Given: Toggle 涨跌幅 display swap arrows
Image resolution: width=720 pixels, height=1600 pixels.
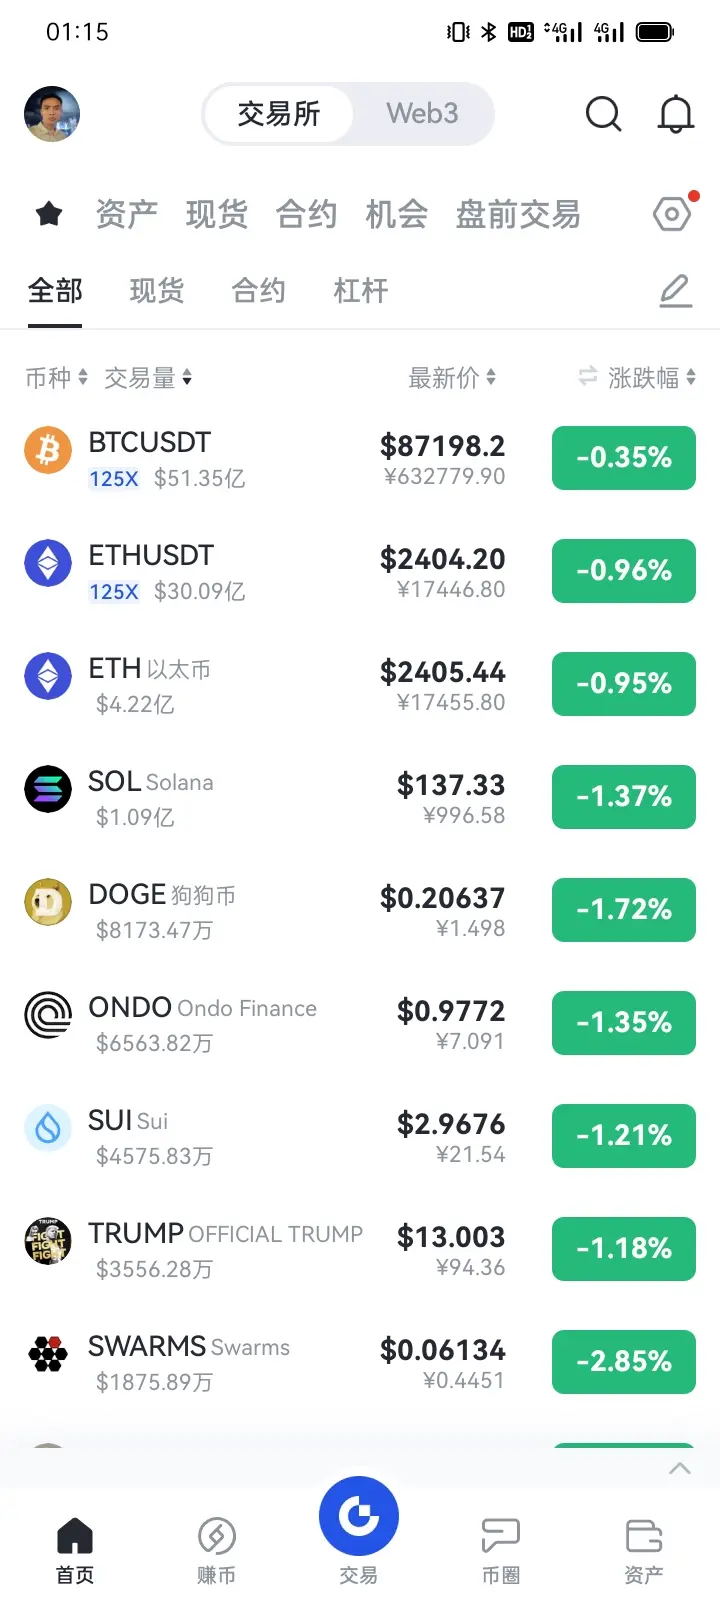Looking at the screenshot, I should pyautogui.click(x=587, y=377).
